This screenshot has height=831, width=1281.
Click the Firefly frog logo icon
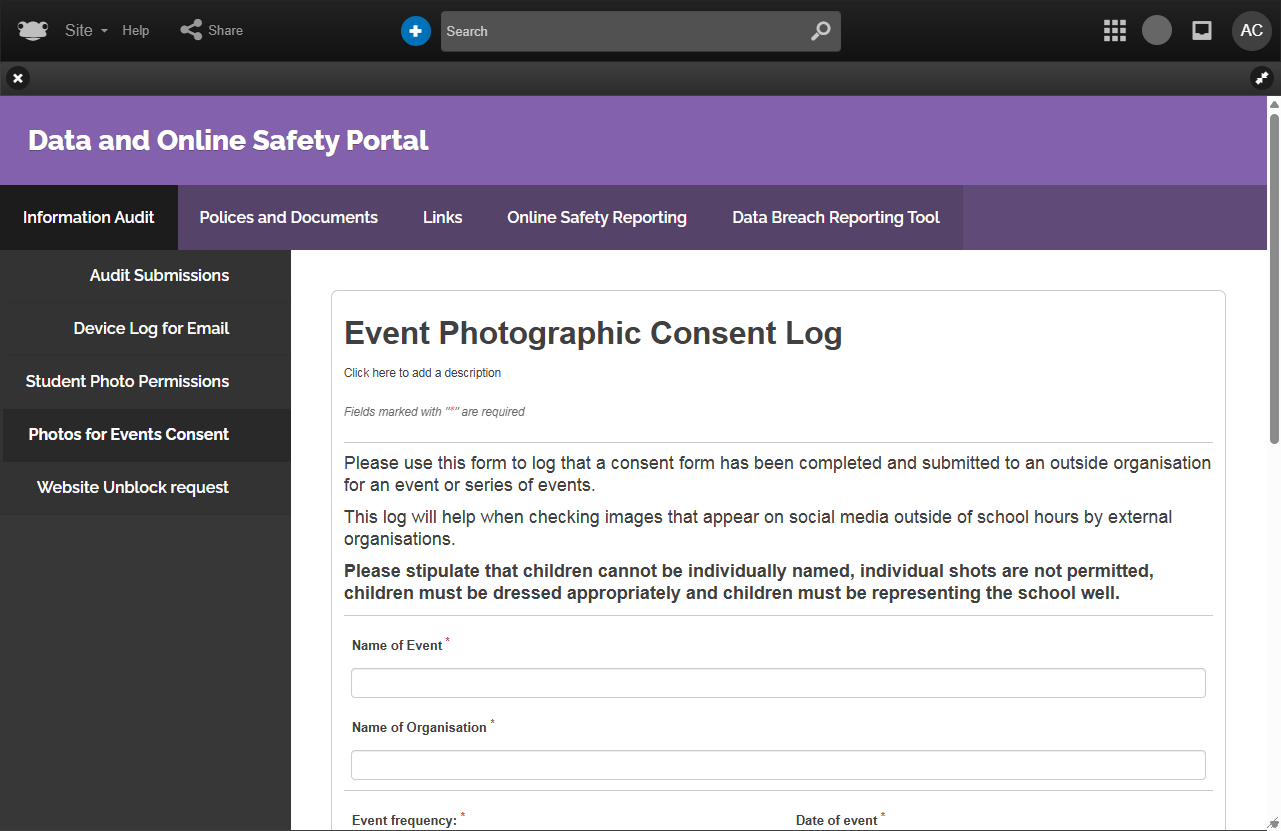[32, 31]
